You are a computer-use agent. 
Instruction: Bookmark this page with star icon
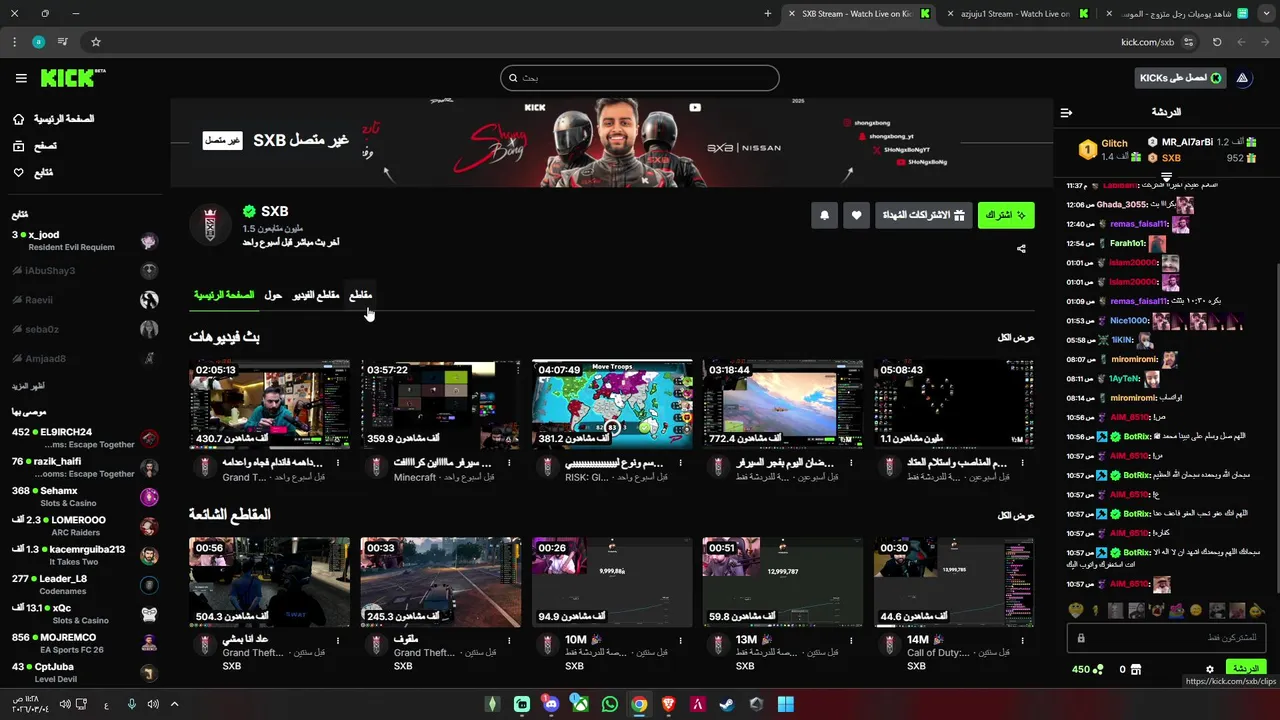coord(96,42)
